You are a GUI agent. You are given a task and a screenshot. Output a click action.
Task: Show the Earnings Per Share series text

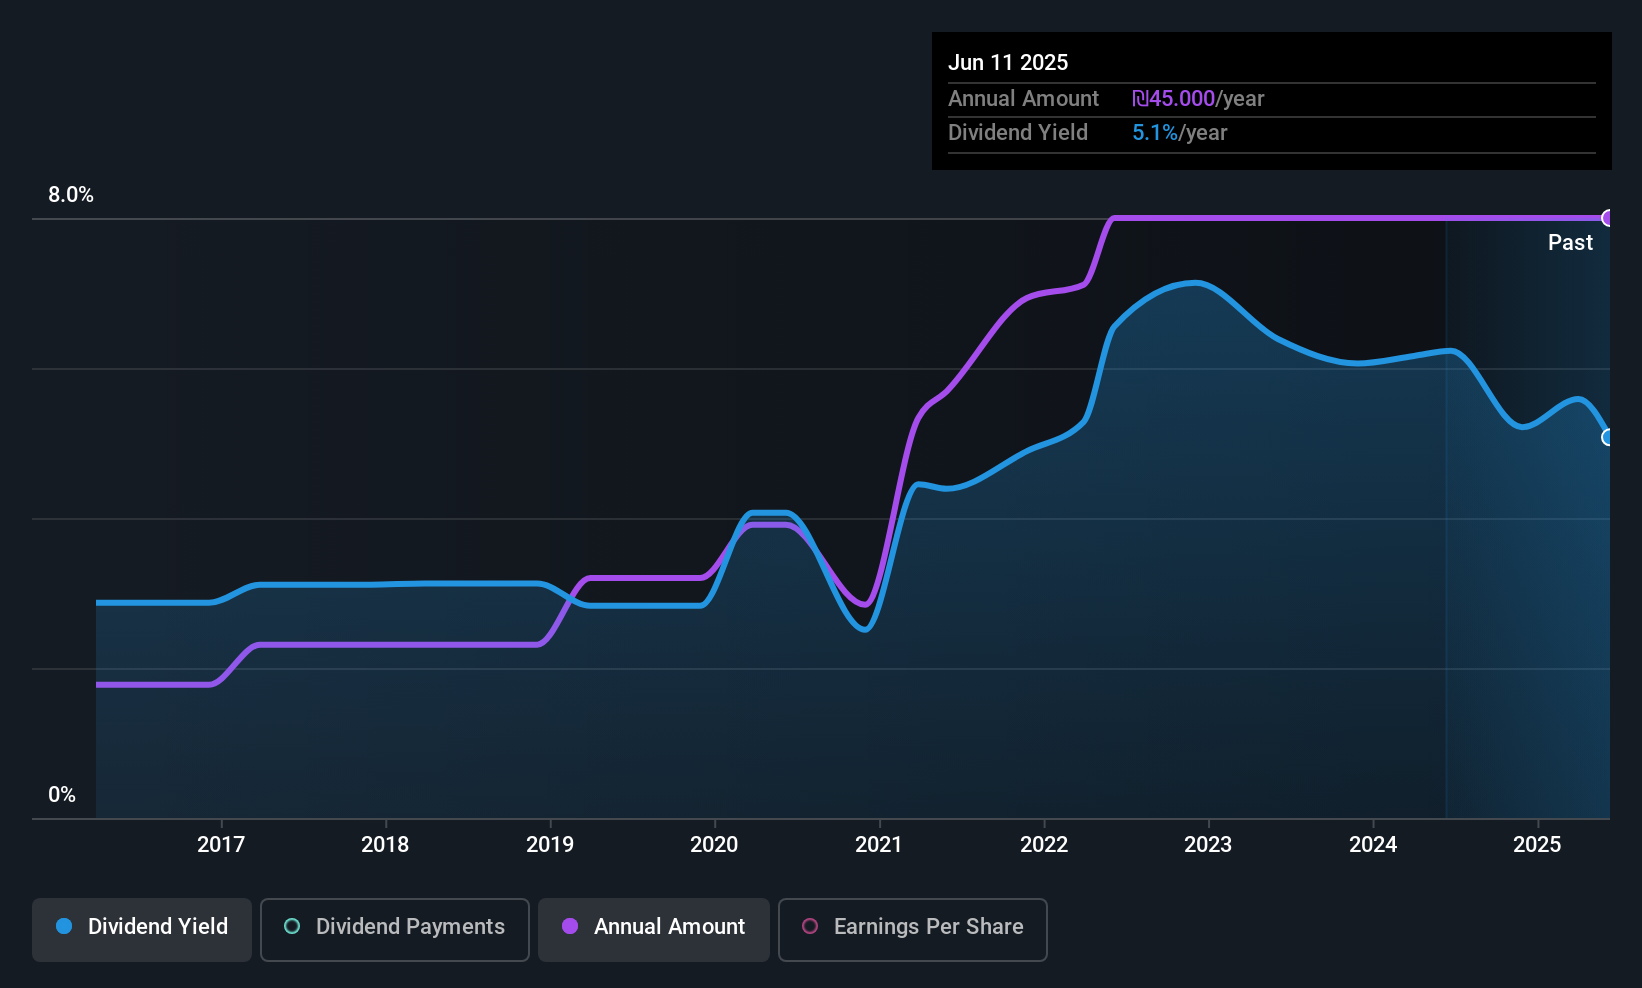coord(928,927)
